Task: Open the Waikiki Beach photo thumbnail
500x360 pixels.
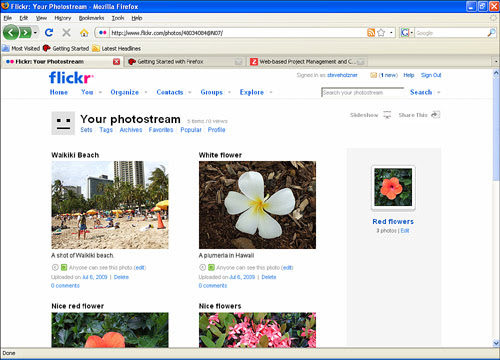Action: (110, 205)
